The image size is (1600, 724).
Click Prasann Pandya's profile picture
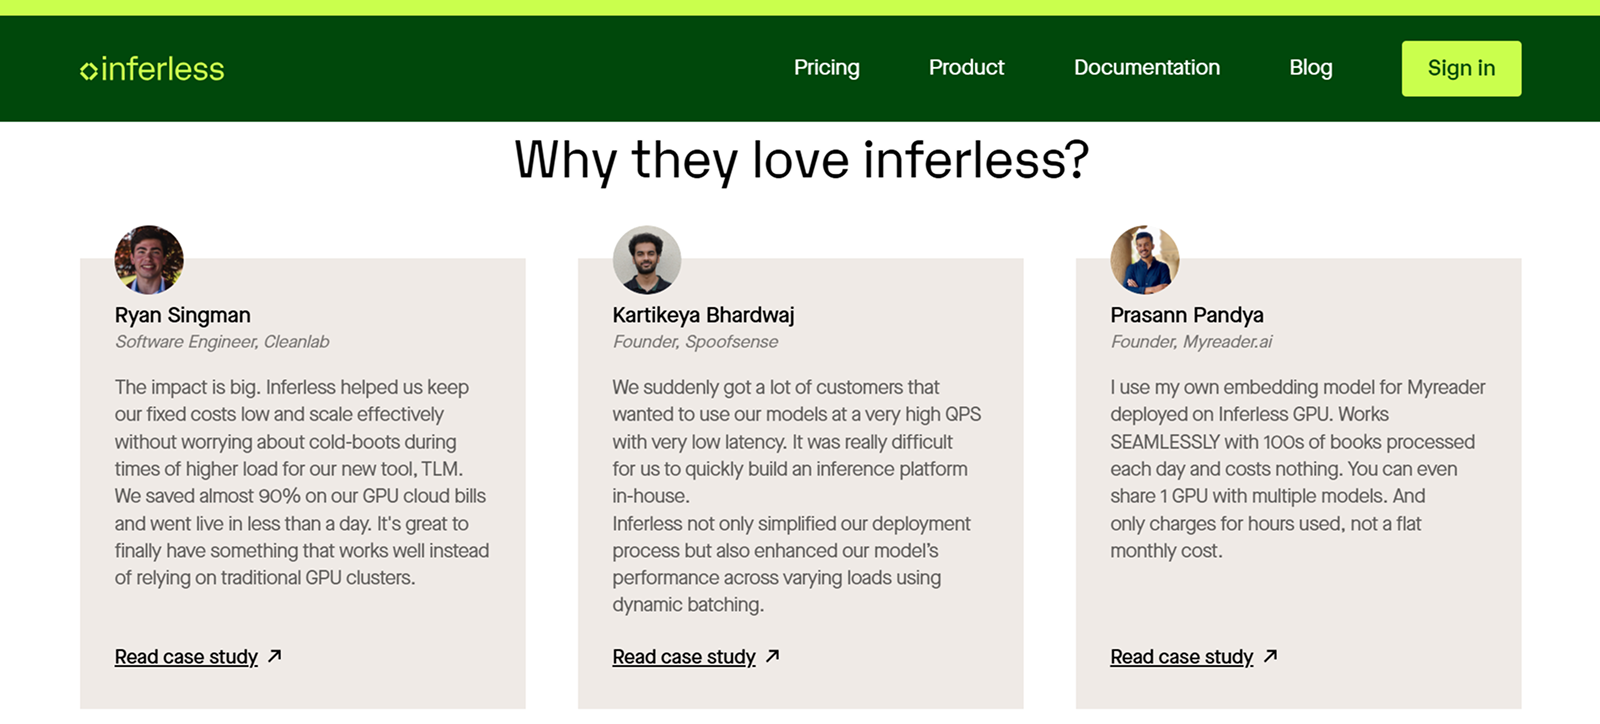(1145, 259)
